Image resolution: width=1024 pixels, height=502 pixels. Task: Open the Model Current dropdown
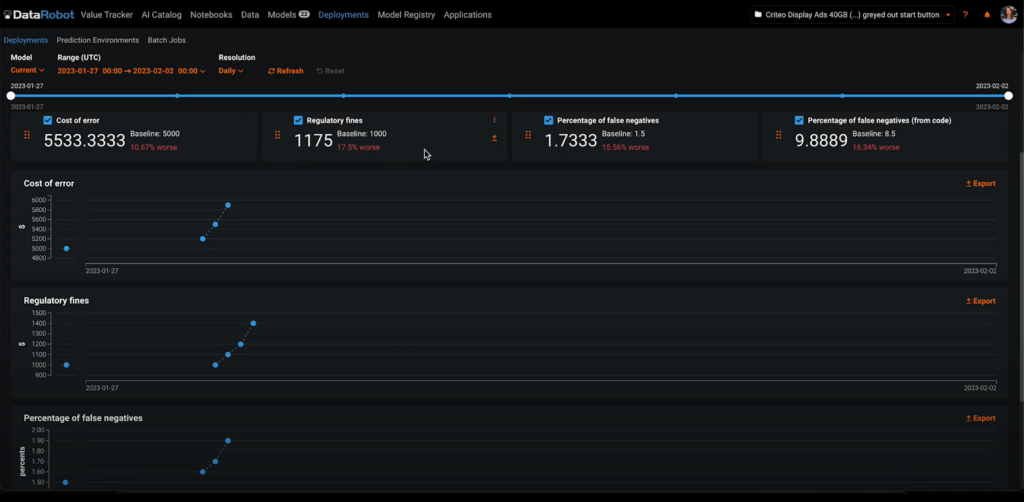tap(27, 71)
